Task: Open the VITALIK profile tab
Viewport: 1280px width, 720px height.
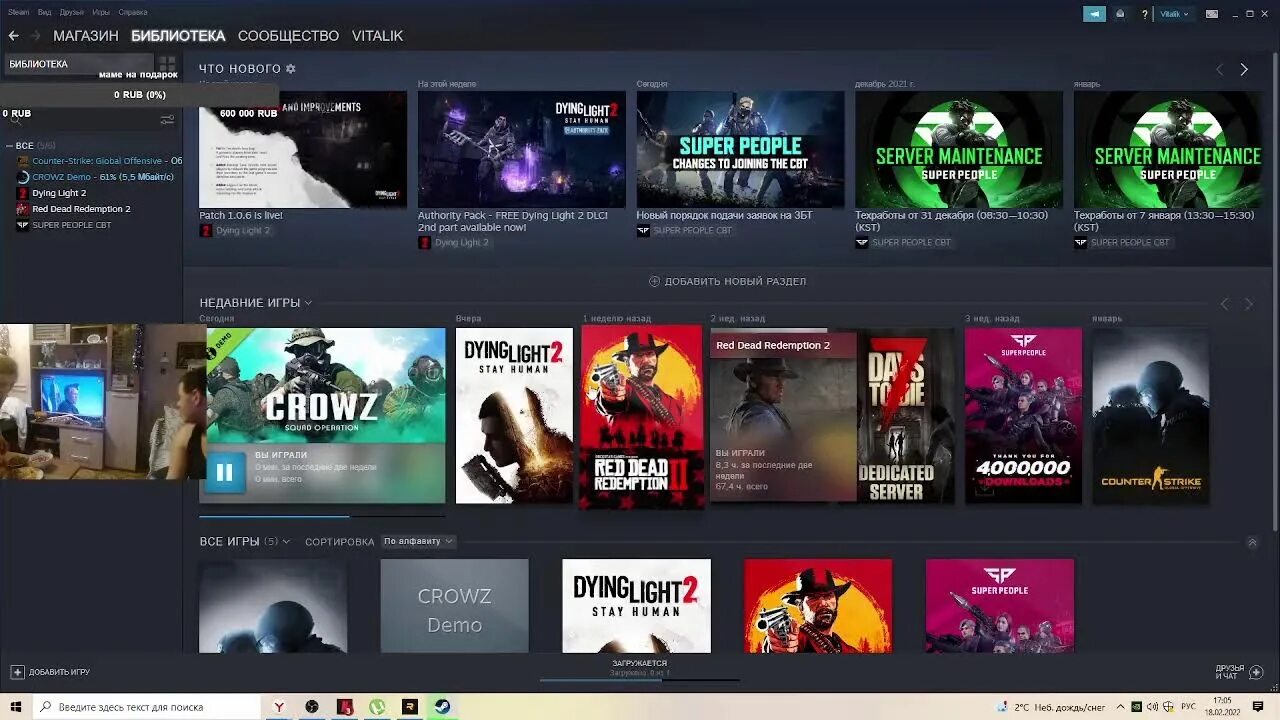Action: pos(377,36)
